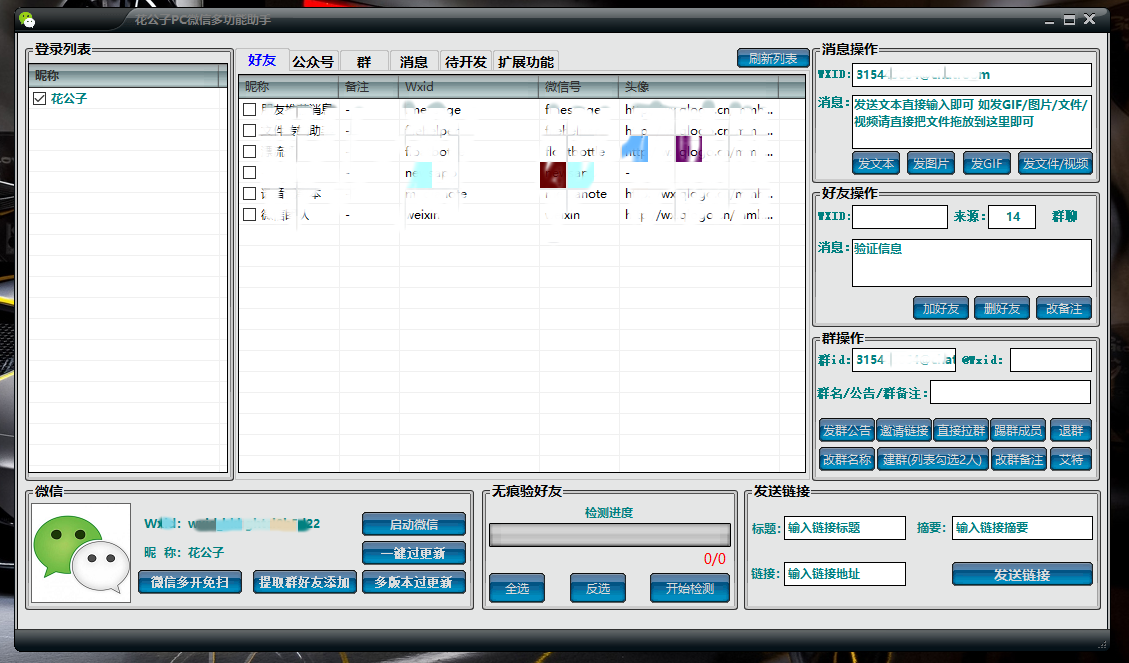Click the 发文件/视频 button
The width and height of the screenshot is (1129, 663).
[x=1056, y=163]
